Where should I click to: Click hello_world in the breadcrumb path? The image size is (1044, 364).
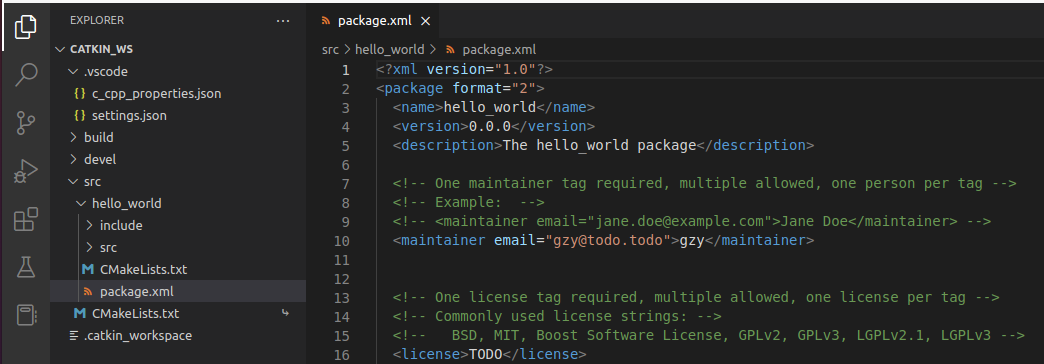click(390, 49)
